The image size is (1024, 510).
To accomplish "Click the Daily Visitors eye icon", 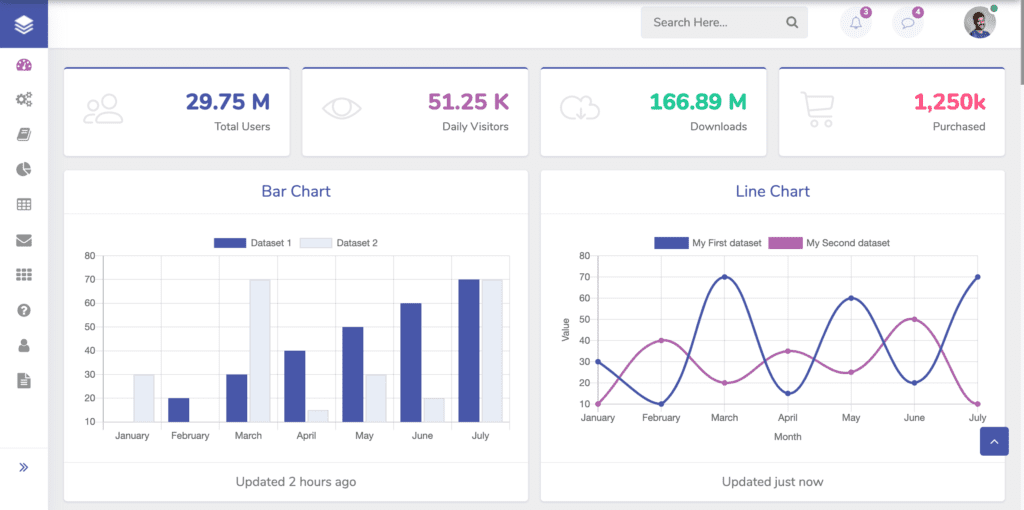I will point(342,108).
